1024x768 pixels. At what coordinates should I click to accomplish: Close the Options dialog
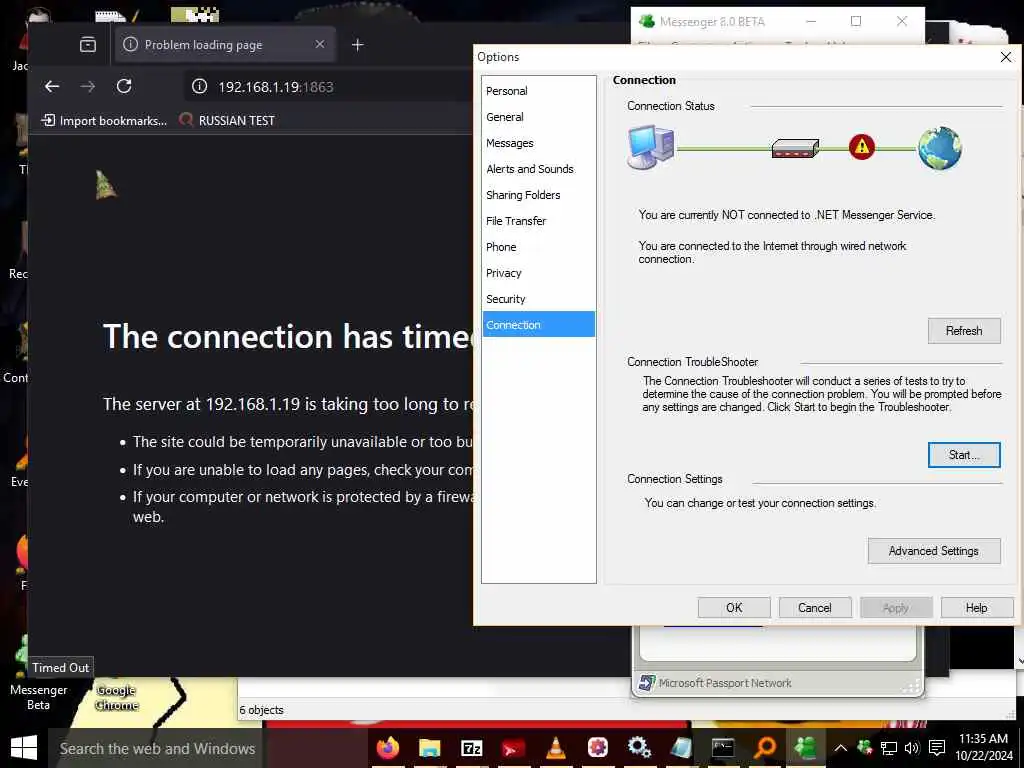click(1006, 57)
